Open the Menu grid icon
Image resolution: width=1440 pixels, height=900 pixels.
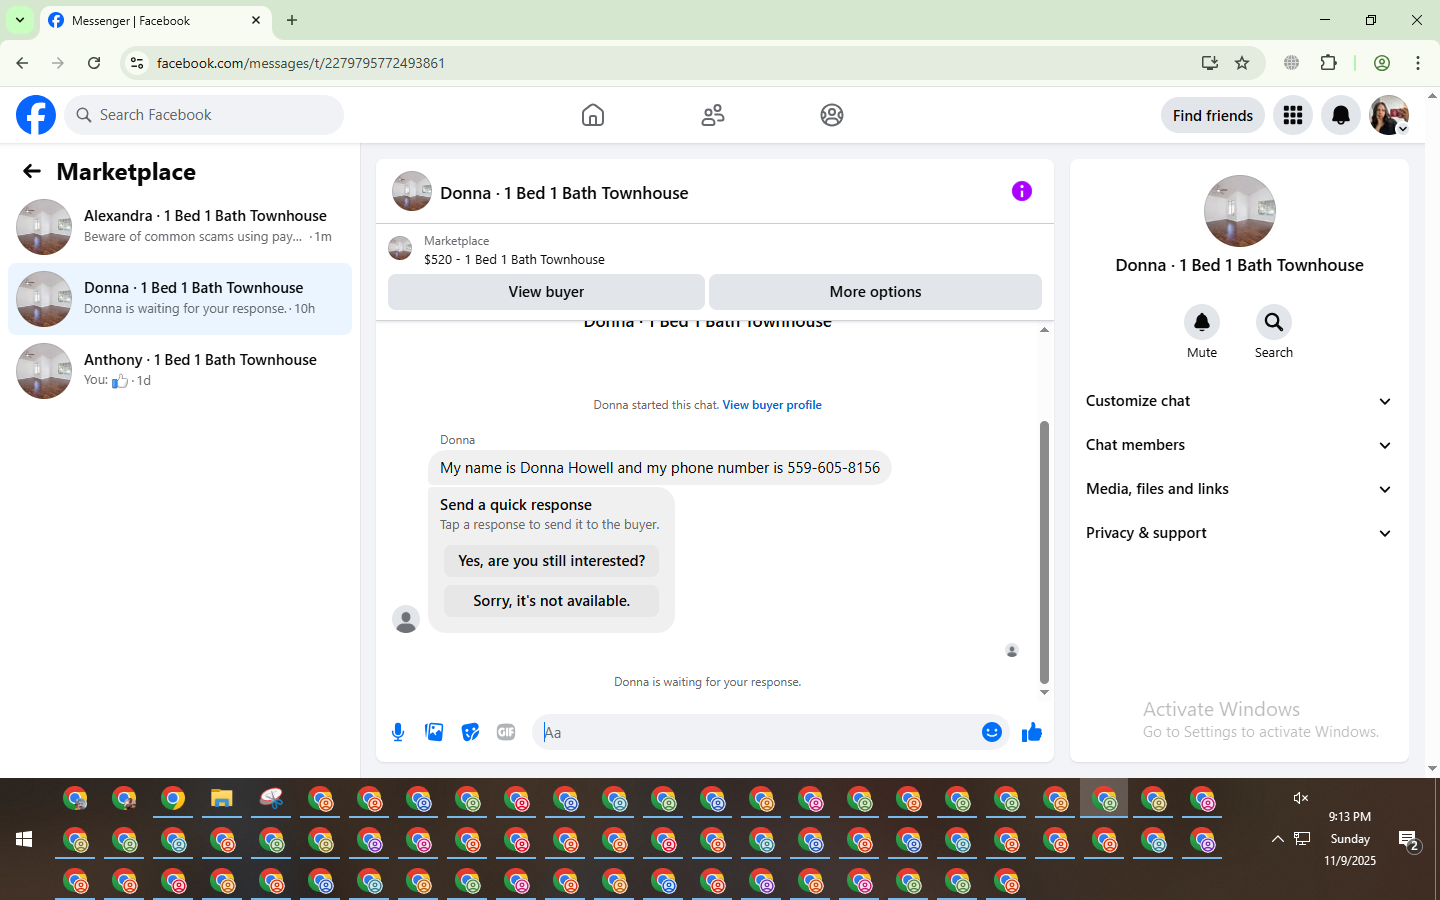pos(1293,115)
